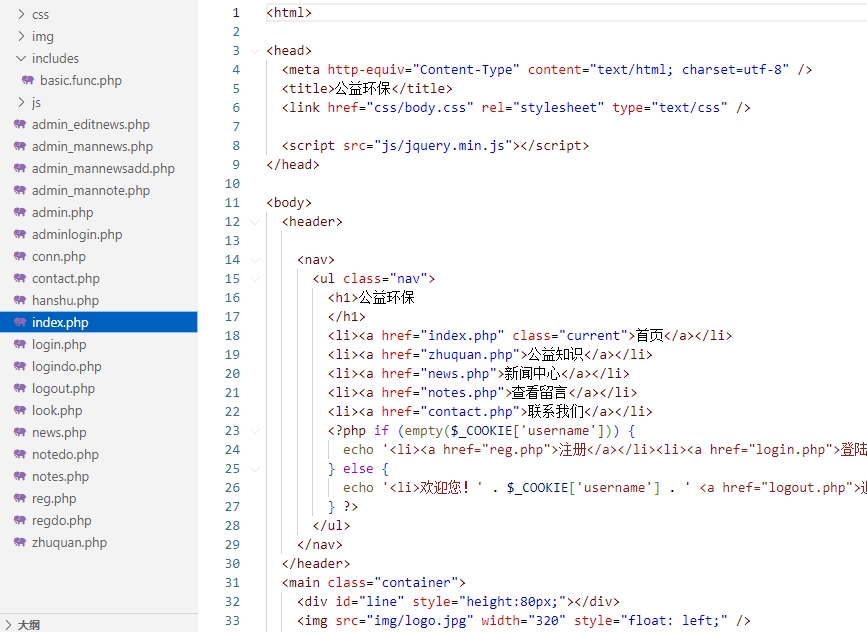This screenshot has height=632, width=867.
Task: Open basic.func.php in includes folder
Action: [81, 80]
